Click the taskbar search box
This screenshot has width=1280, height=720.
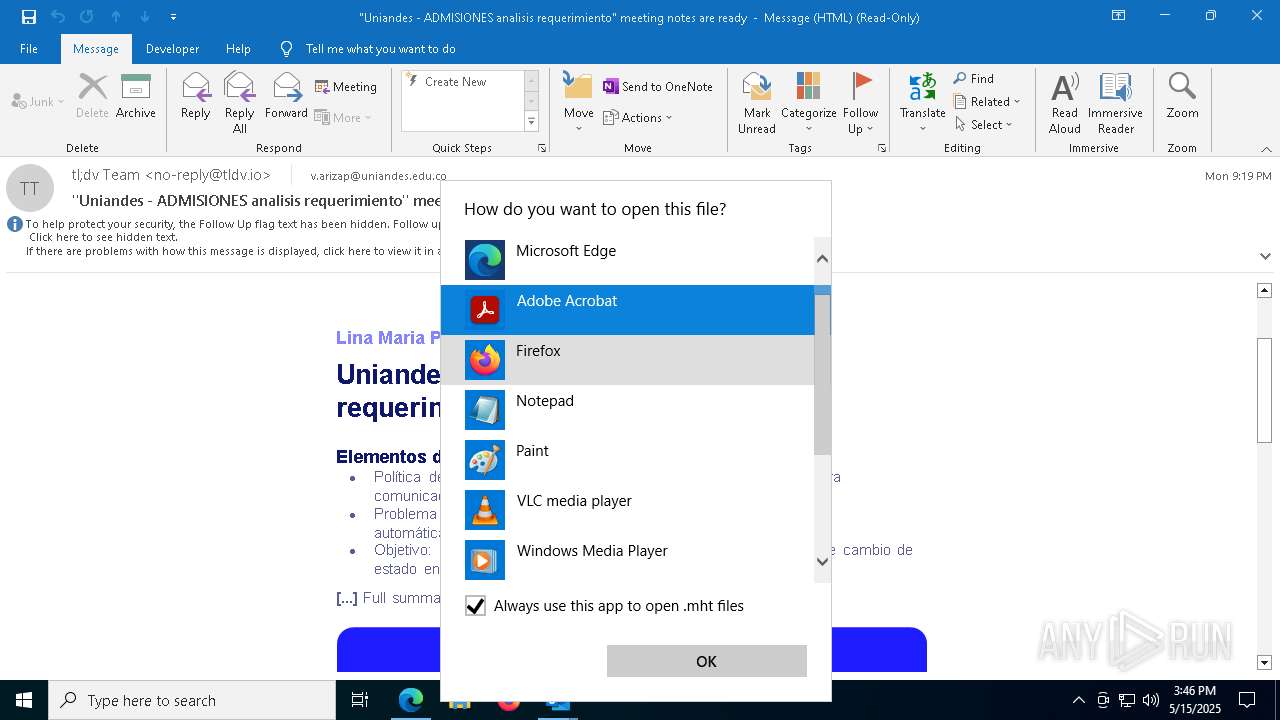pyautogui.click(x=192, y=700)
